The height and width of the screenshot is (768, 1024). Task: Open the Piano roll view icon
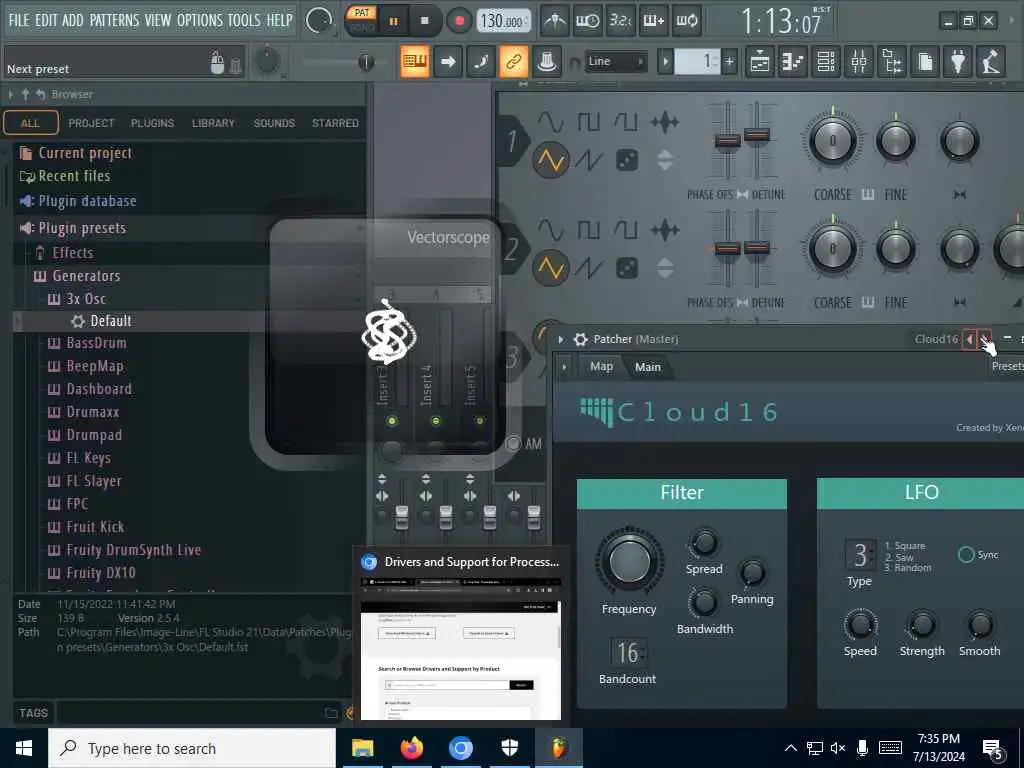pos(793,61)
